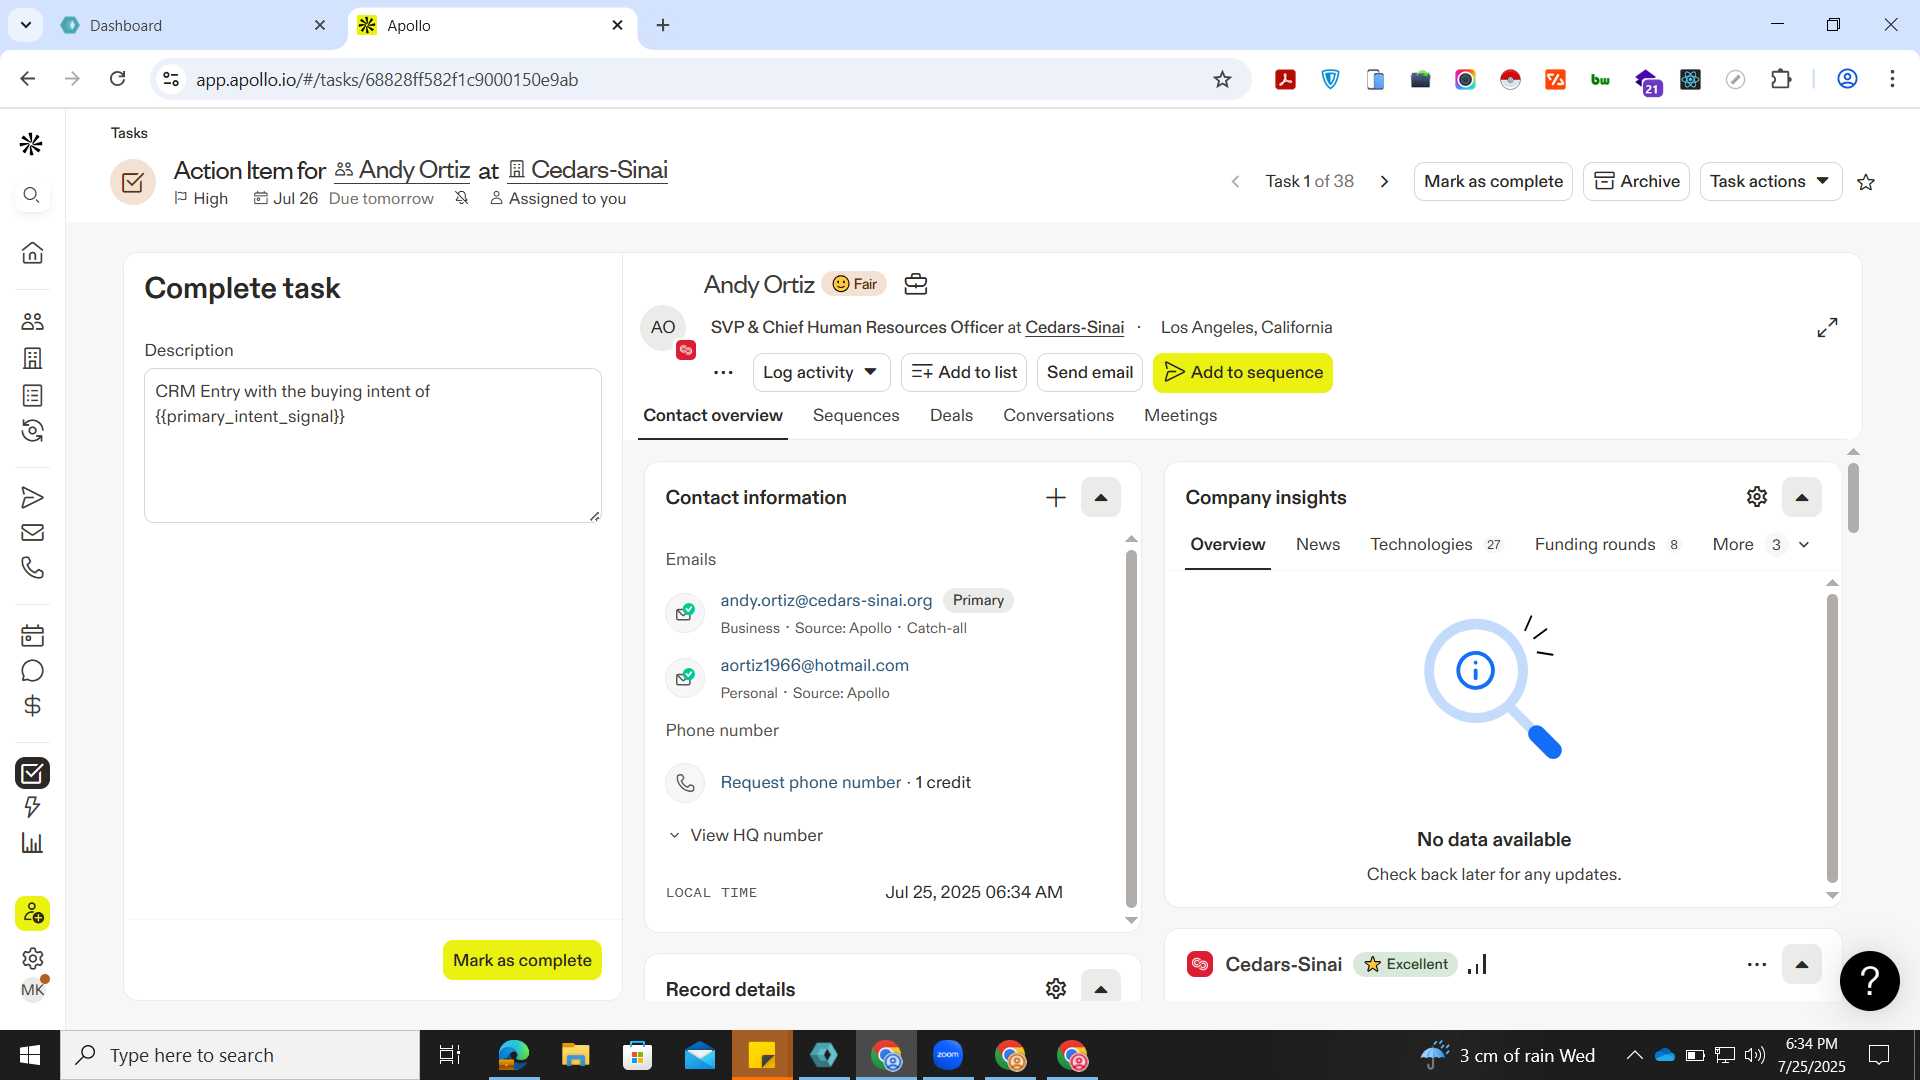Open Conversations bubble icon in sidebar
The height and width of the screenshot is (1080, 1920).
point(32,671)
